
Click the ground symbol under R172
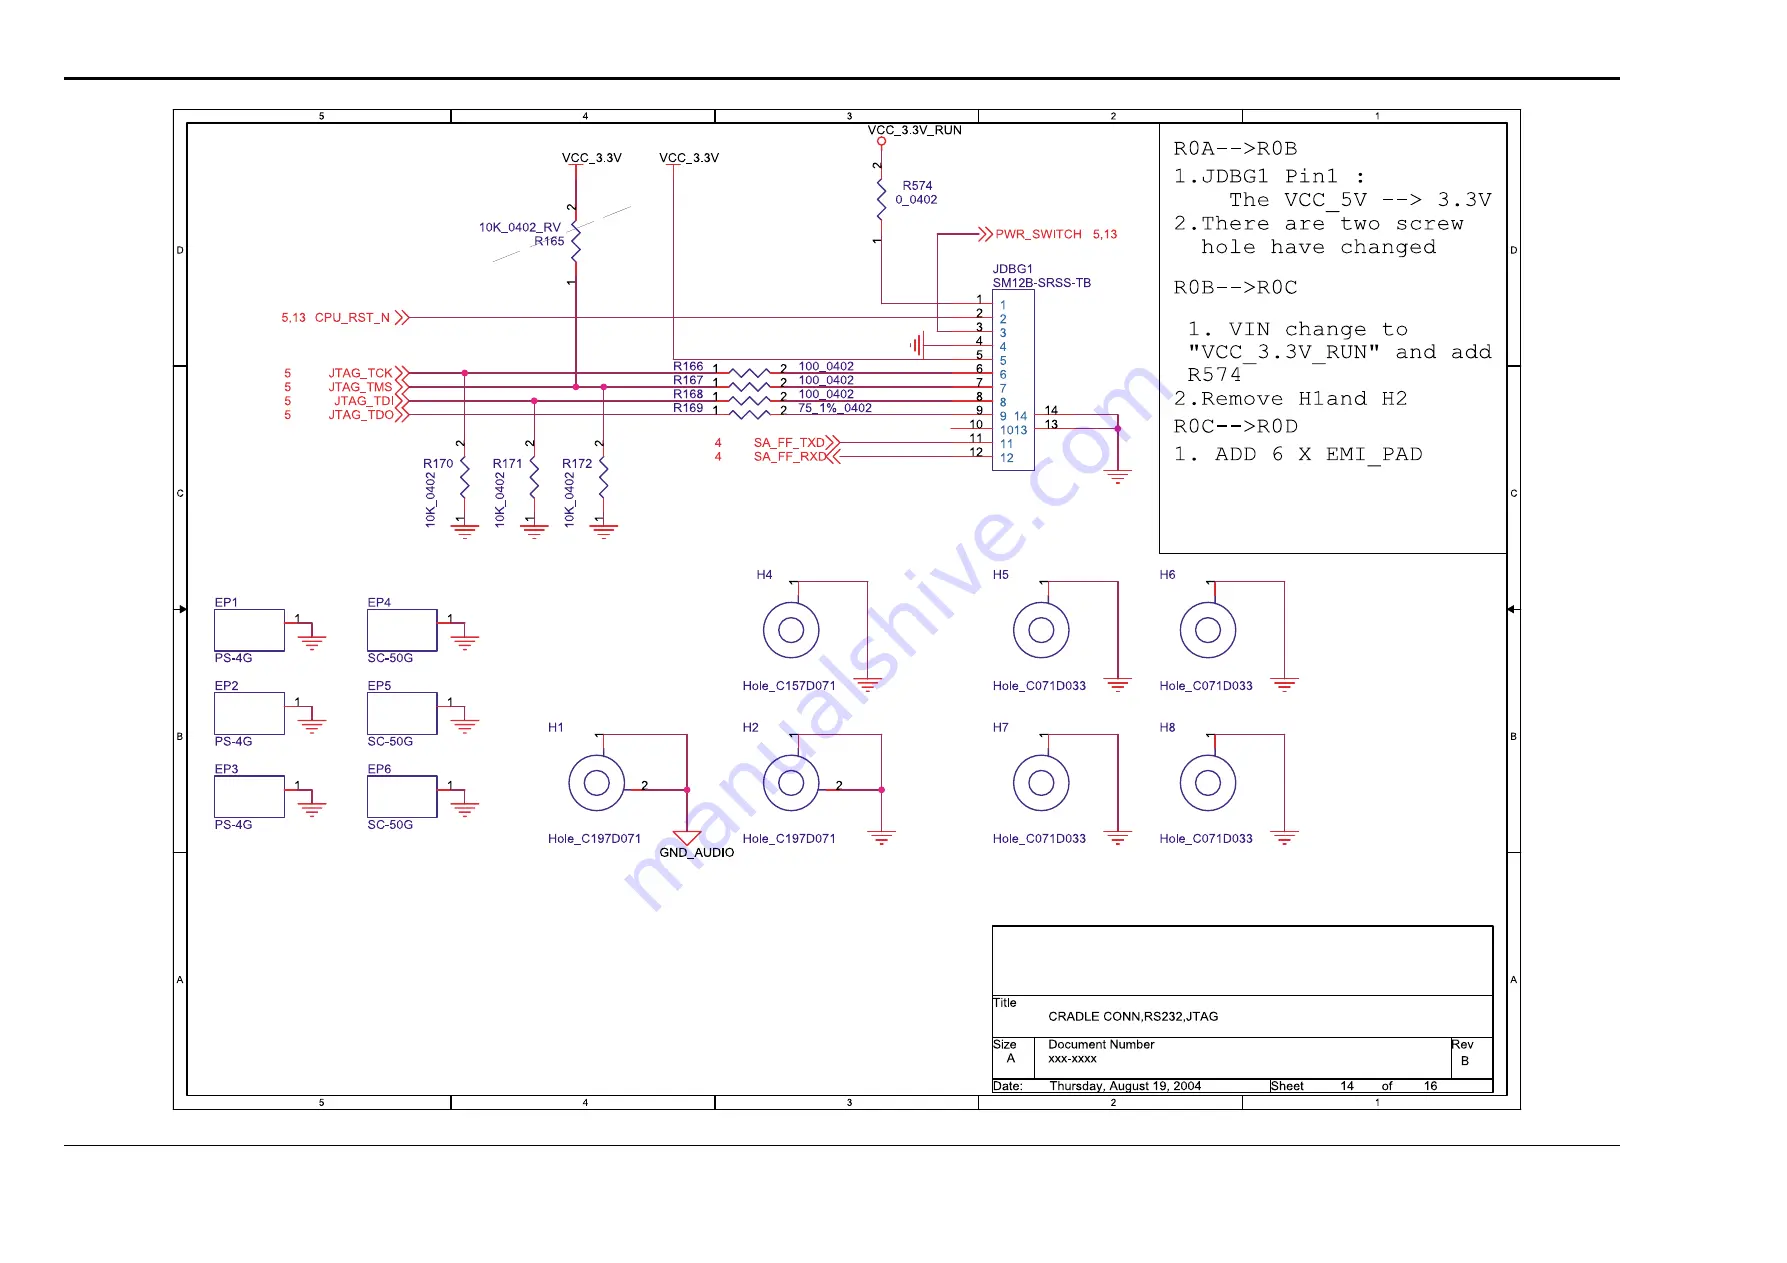click(604, 532)
